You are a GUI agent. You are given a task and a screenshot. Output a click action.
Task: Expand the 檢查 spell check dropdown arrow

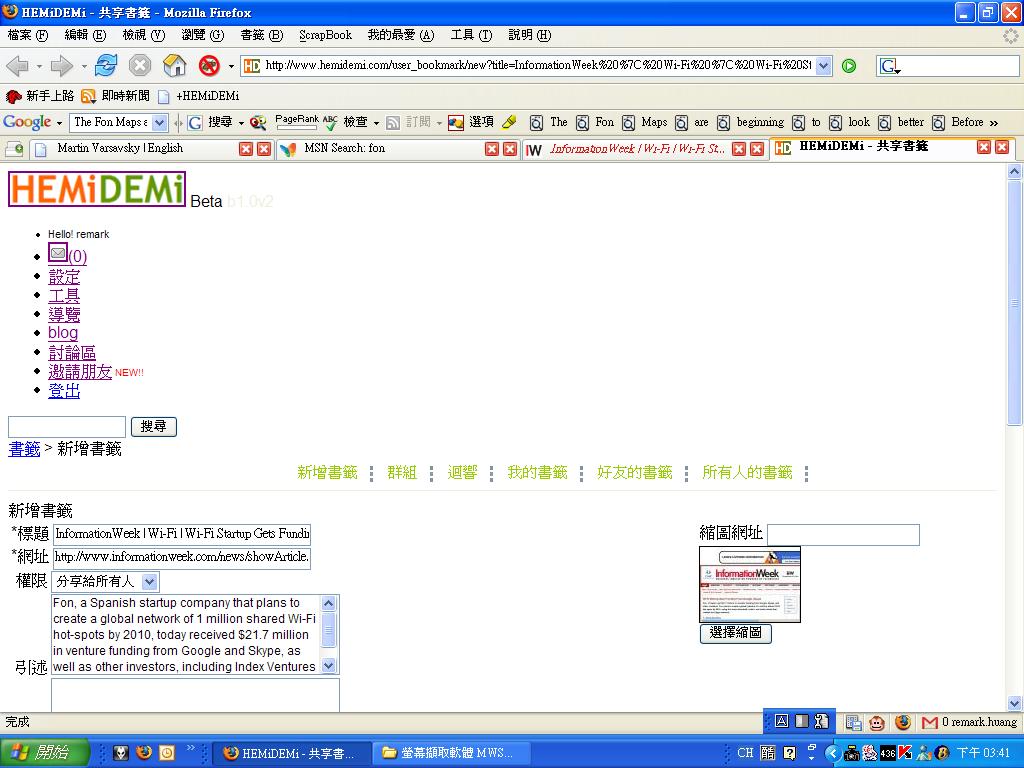pyautogui.click(x=376, y=123)
